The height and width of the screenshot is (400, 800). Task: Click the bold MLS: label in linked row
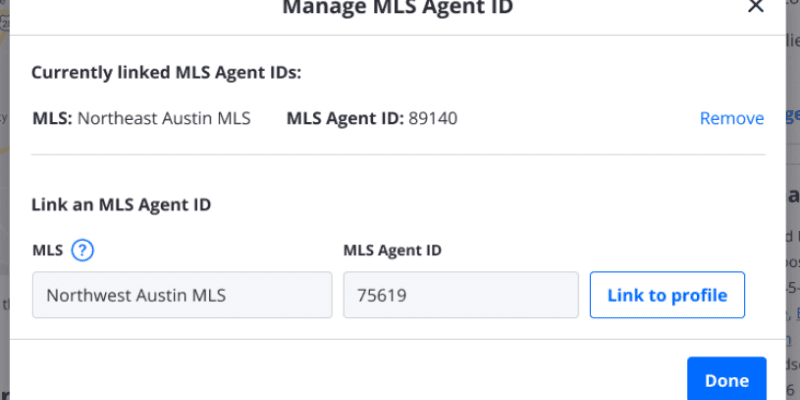tap(52, 118)
